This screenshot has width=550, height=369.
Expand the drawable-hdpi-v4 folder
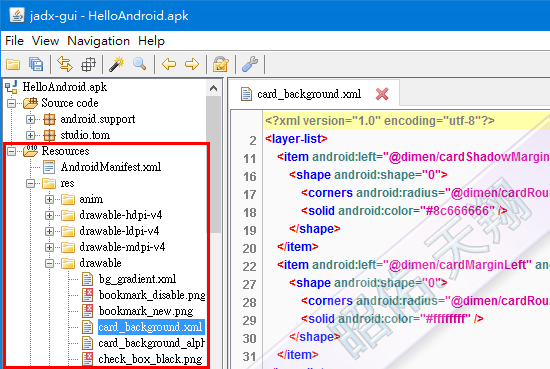[49, 215]
